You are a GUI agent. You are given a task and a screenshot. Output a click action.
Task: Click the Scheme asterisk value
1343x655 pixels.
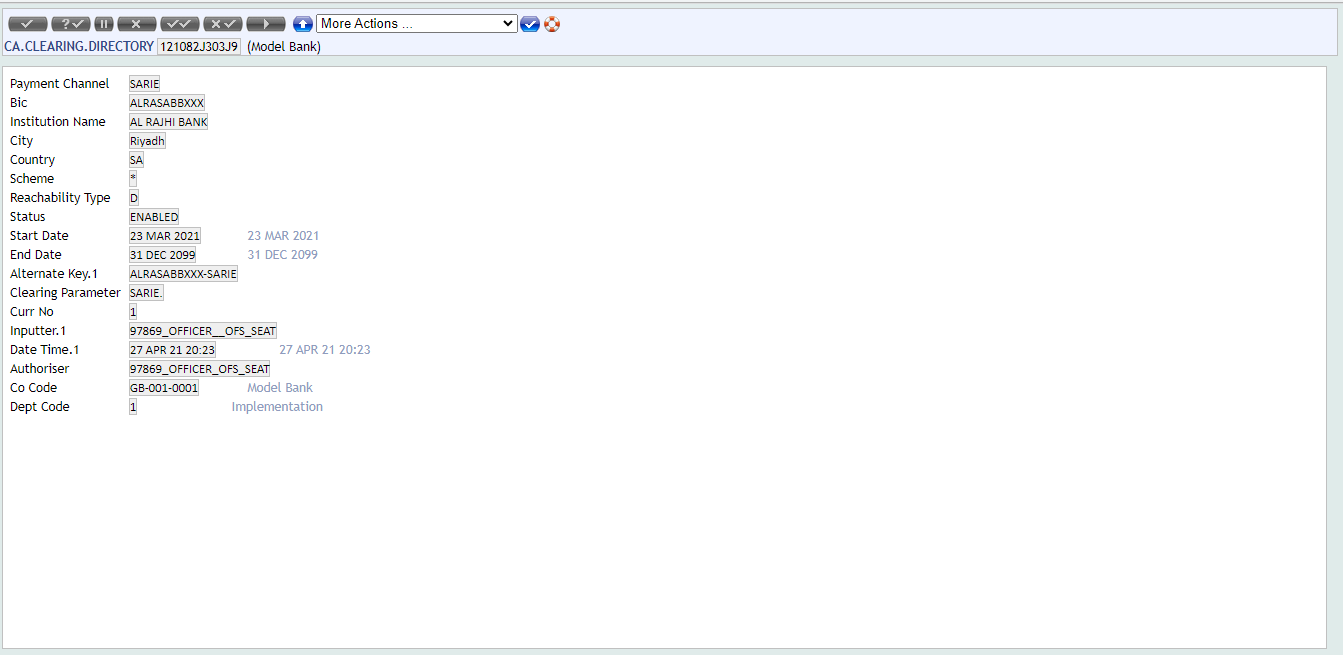[x=133, y=179]
